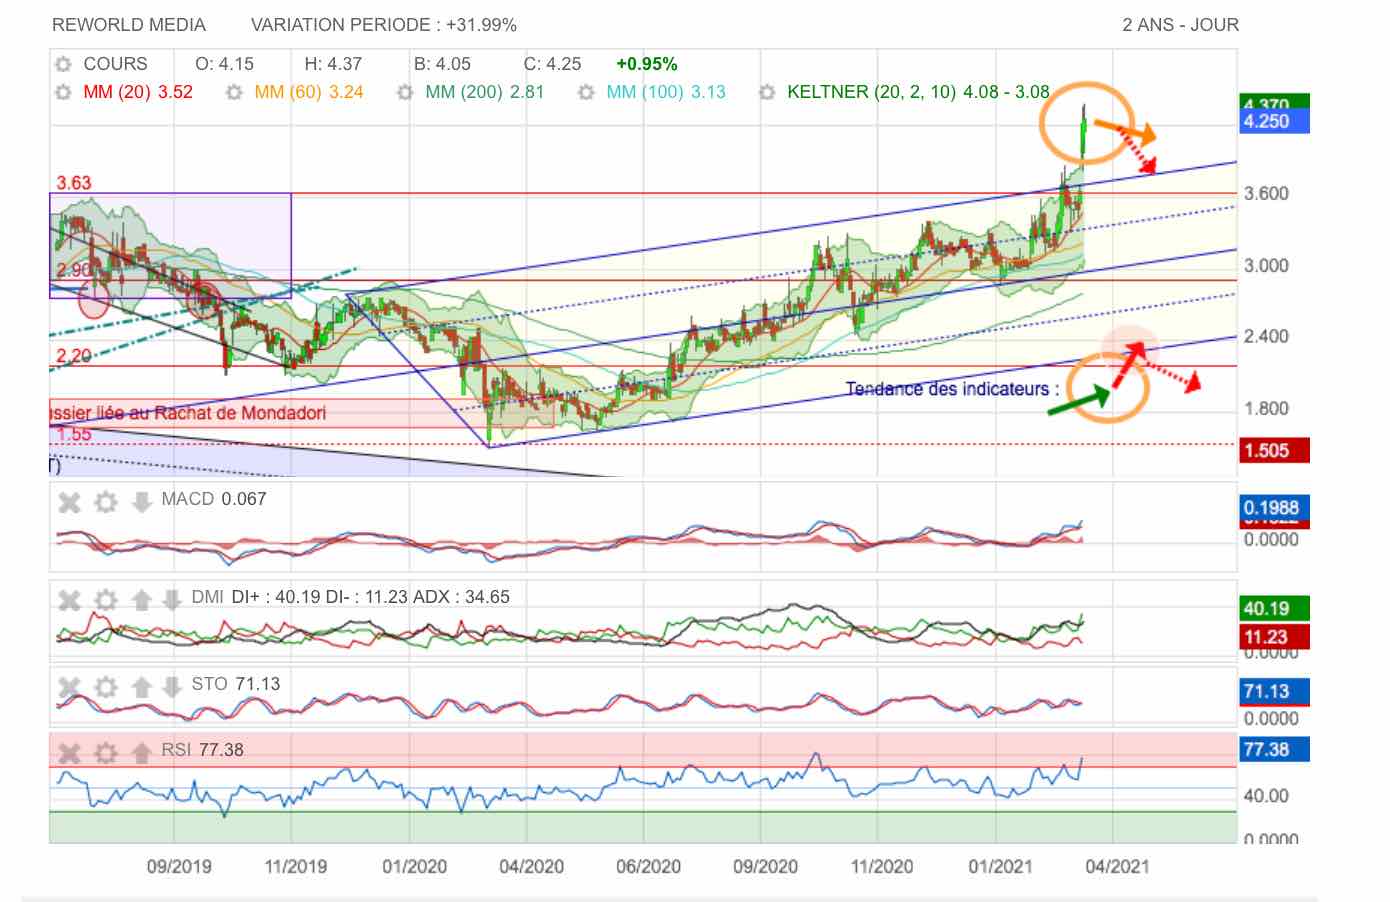Open MACD indicator settings gear

106,502
